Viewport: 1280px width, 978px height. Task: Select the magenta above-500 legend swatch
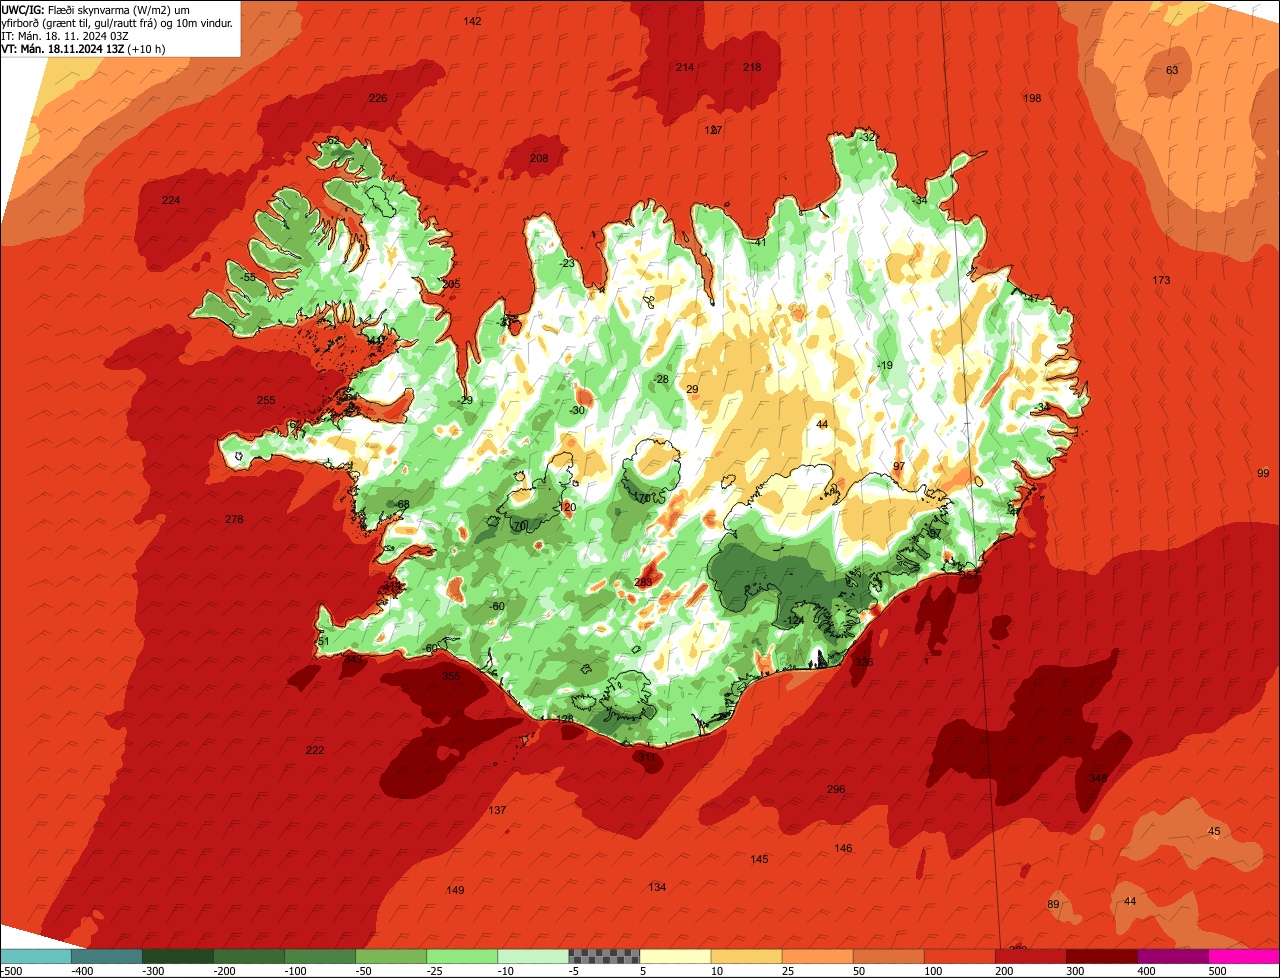coord(1244,956)
